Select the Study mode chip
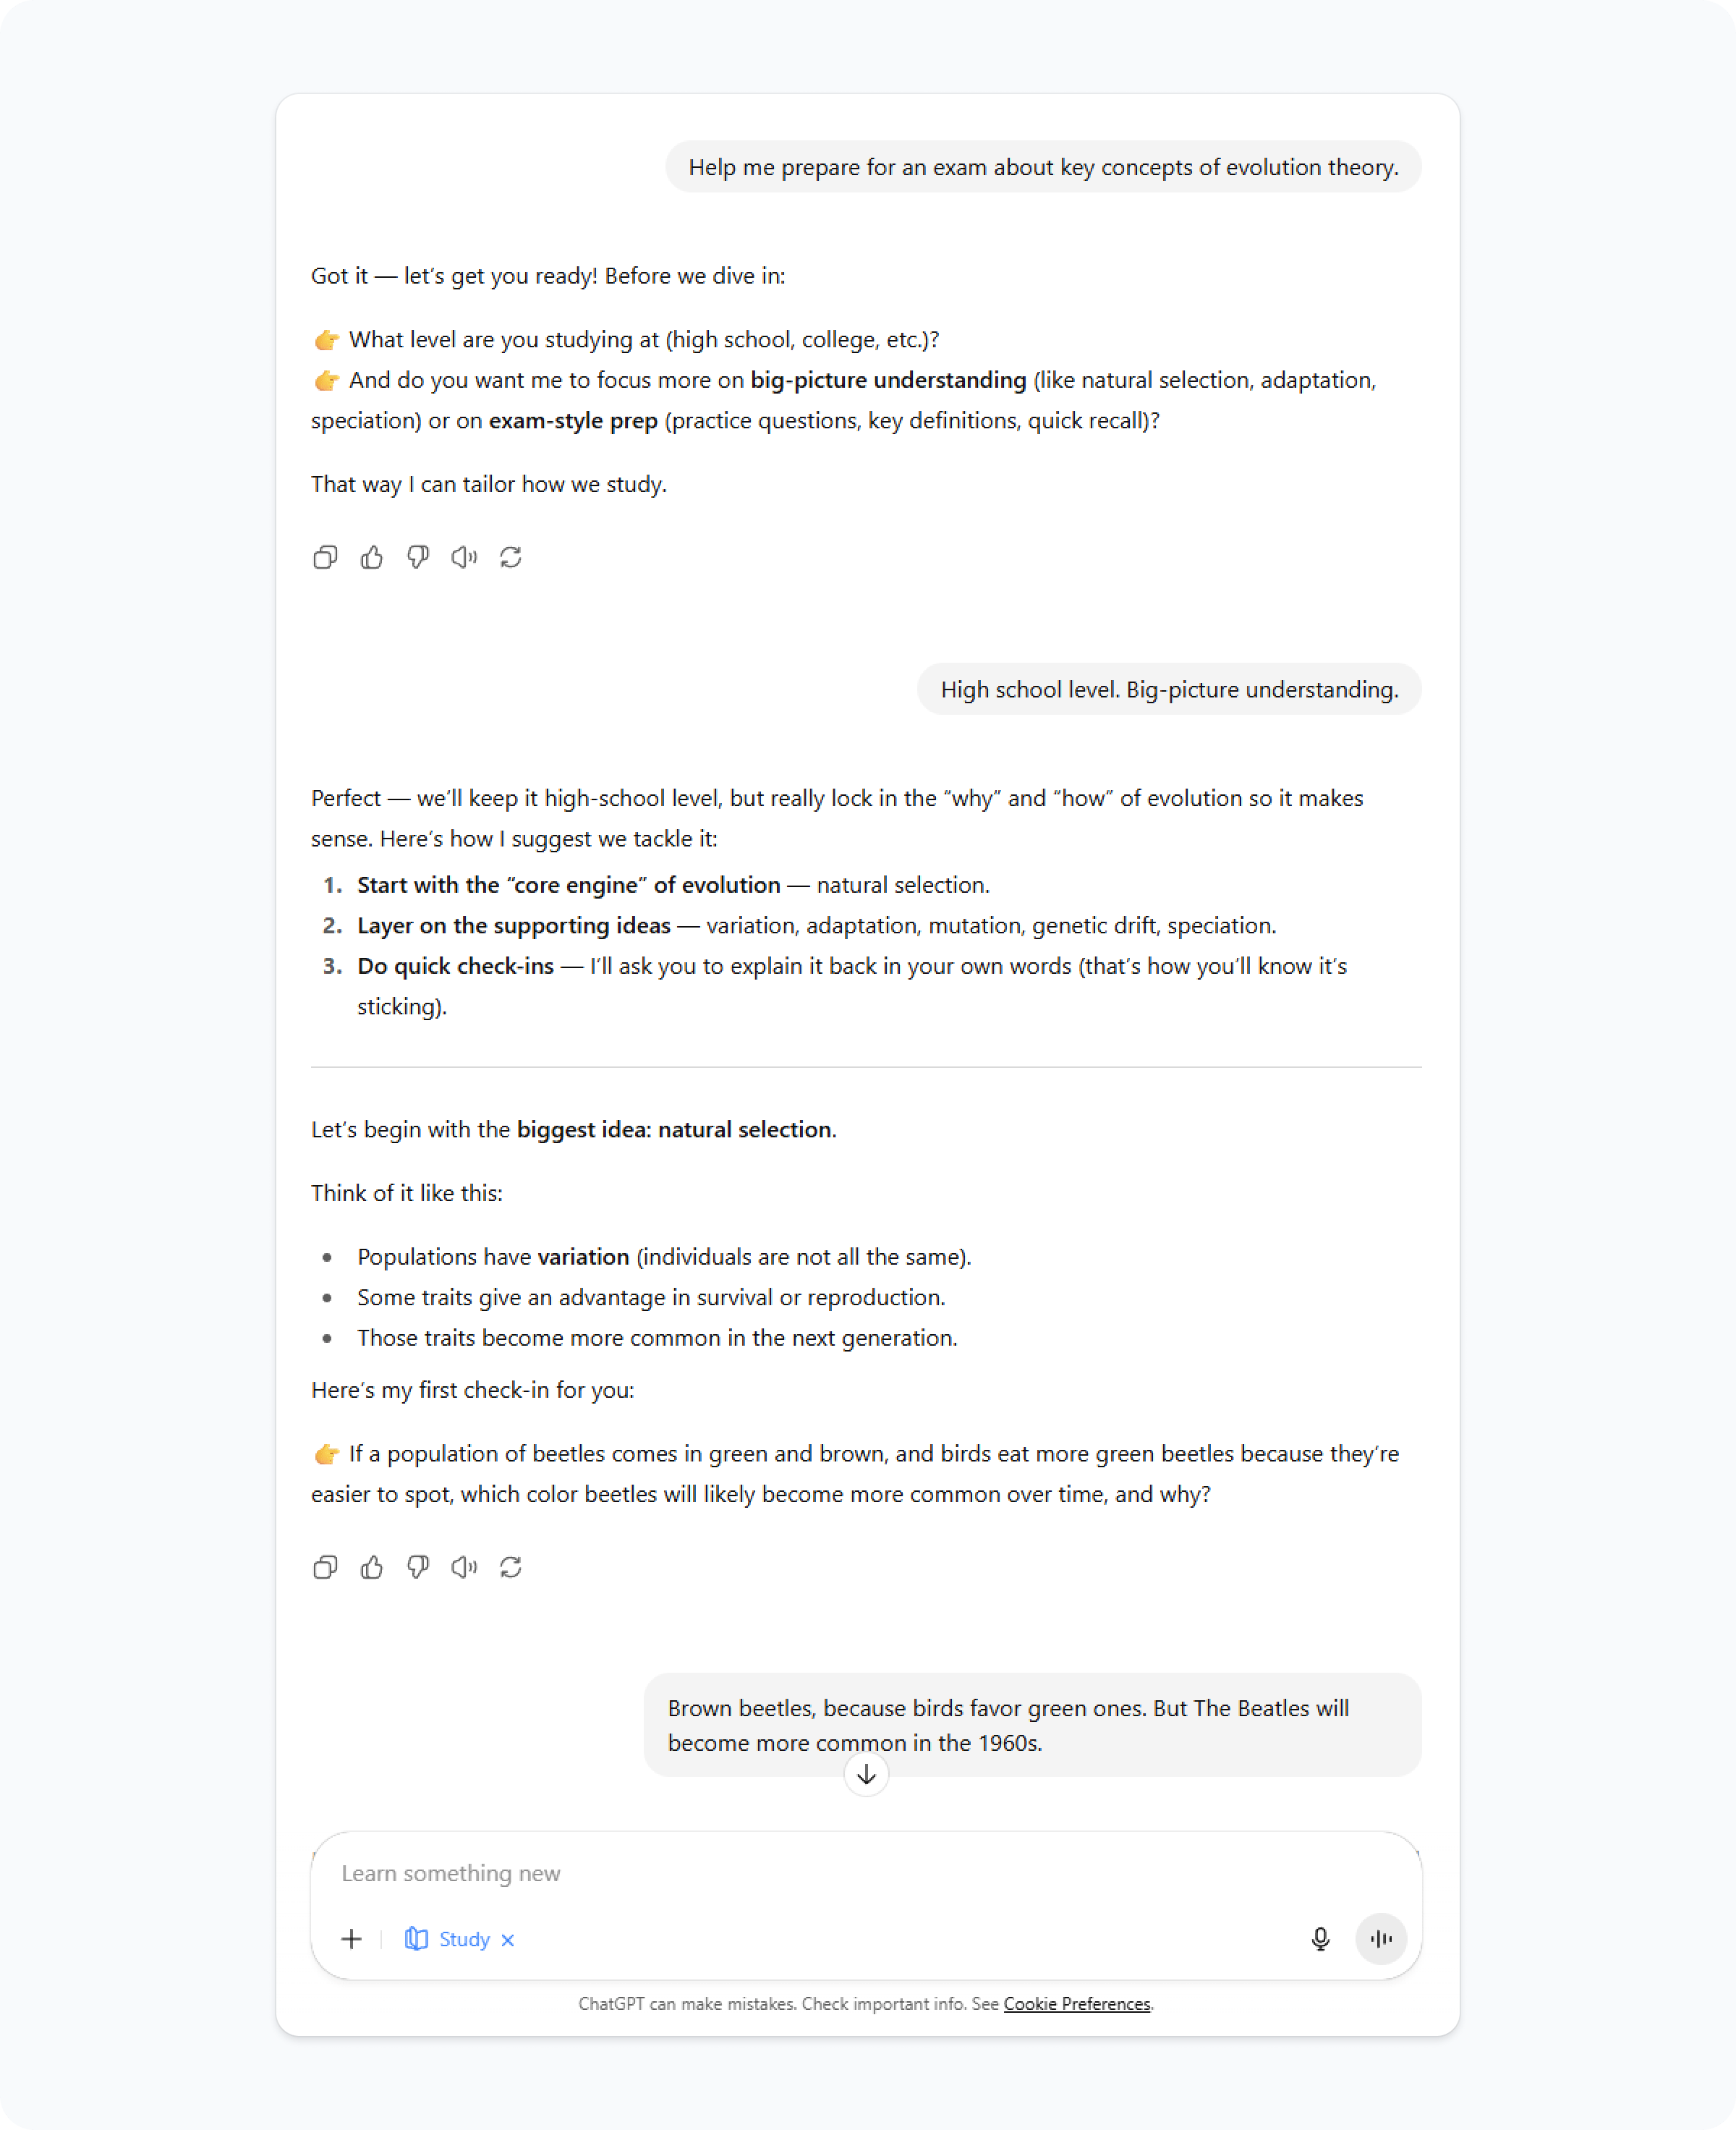The height and width of the screenshot is (2130, 1736). tap(452, 1939)
